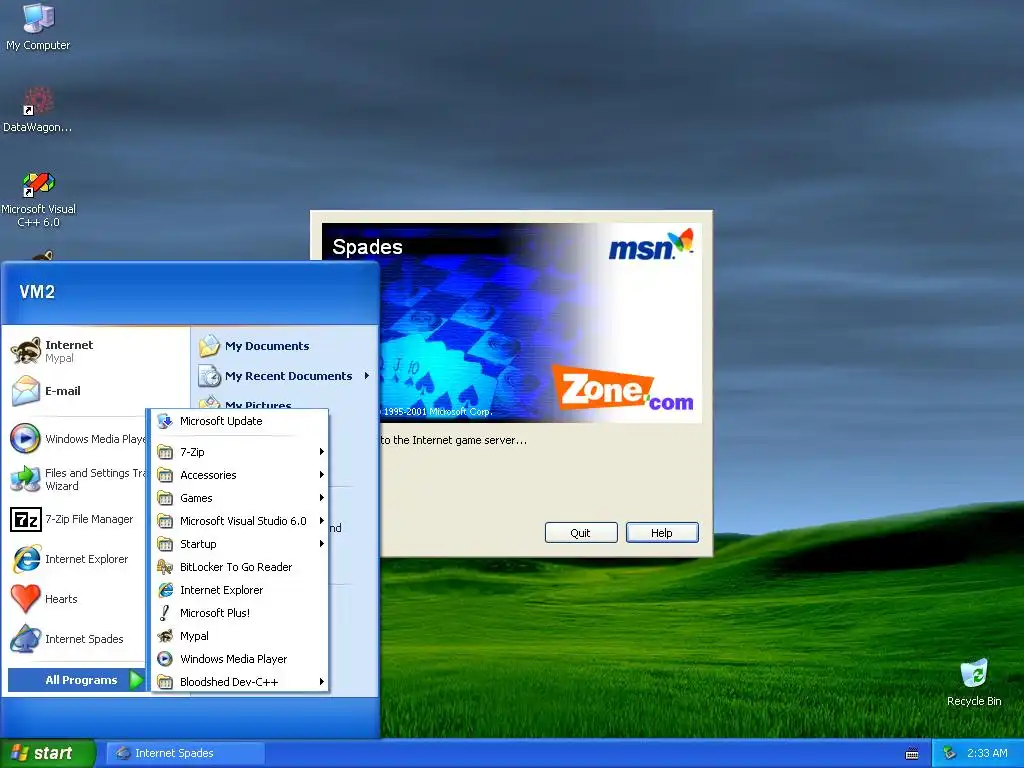Viewport: 1024px width, 768px height.
Task: Click the VM2 user name header
Action: pos(37,292)
